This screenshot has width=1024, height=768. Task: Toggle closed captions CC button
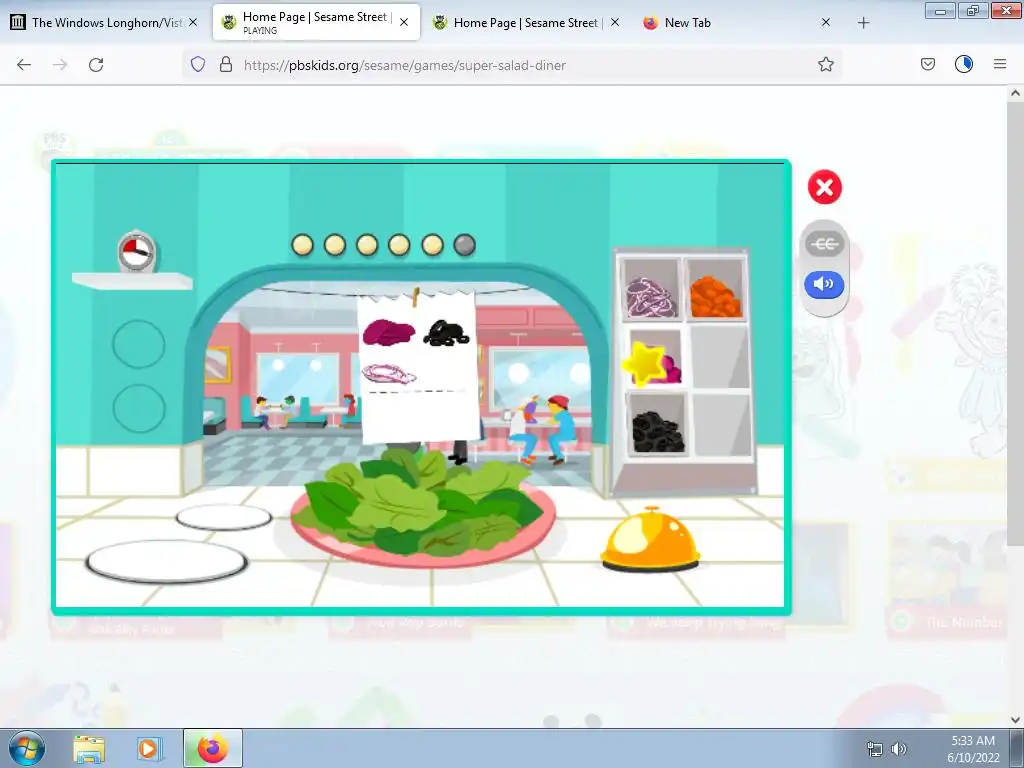click(824, 244)
